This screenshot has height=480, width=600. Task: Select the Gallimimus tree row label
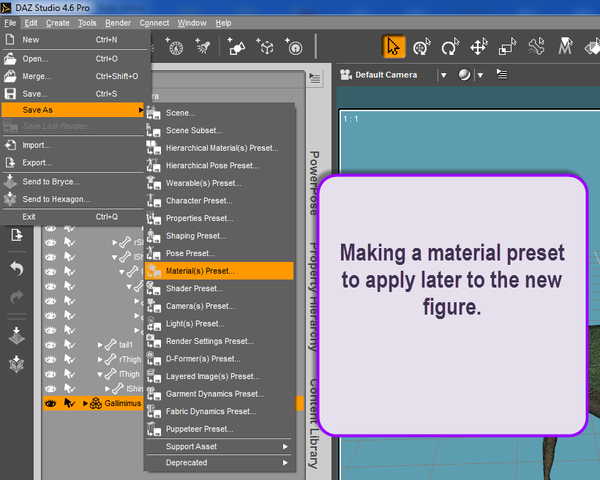point(122,403)
